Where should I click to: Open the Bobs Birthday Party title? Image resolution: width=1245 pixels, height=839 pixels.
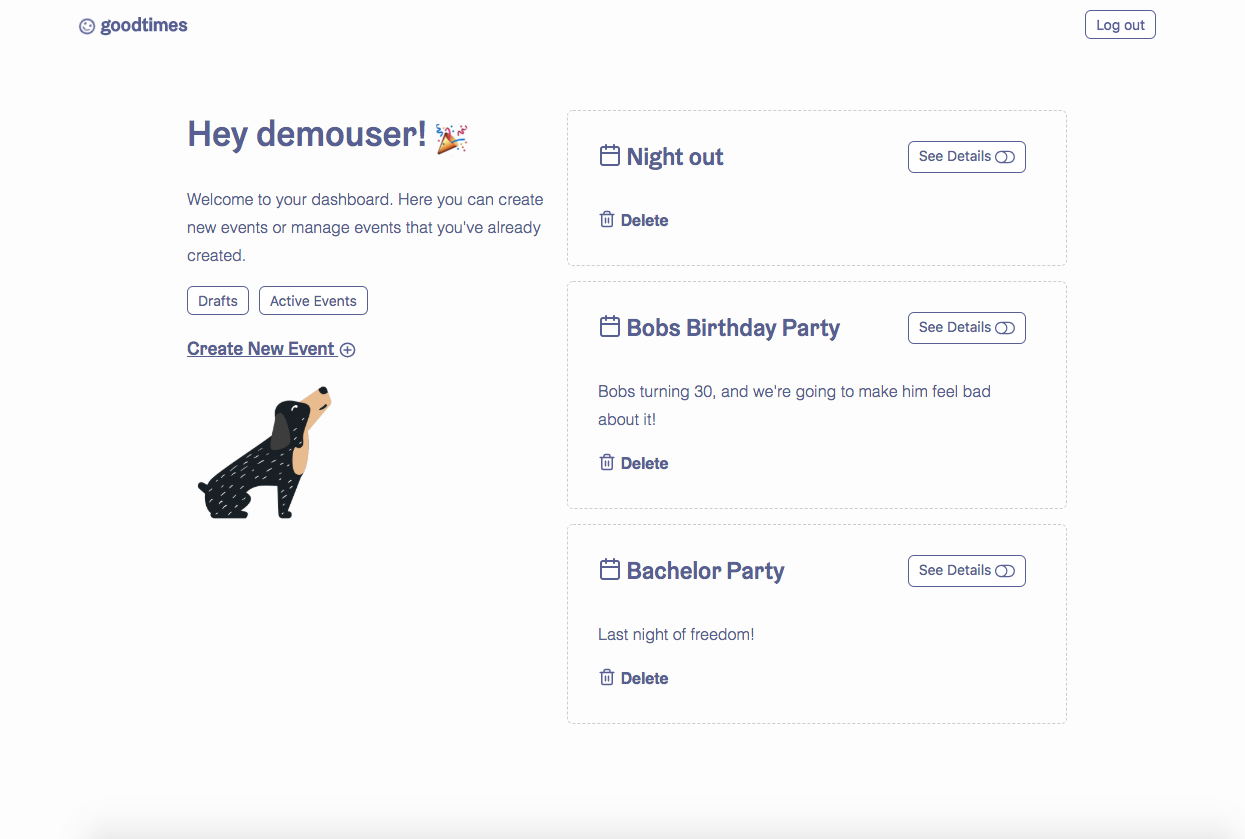(733, 328)
